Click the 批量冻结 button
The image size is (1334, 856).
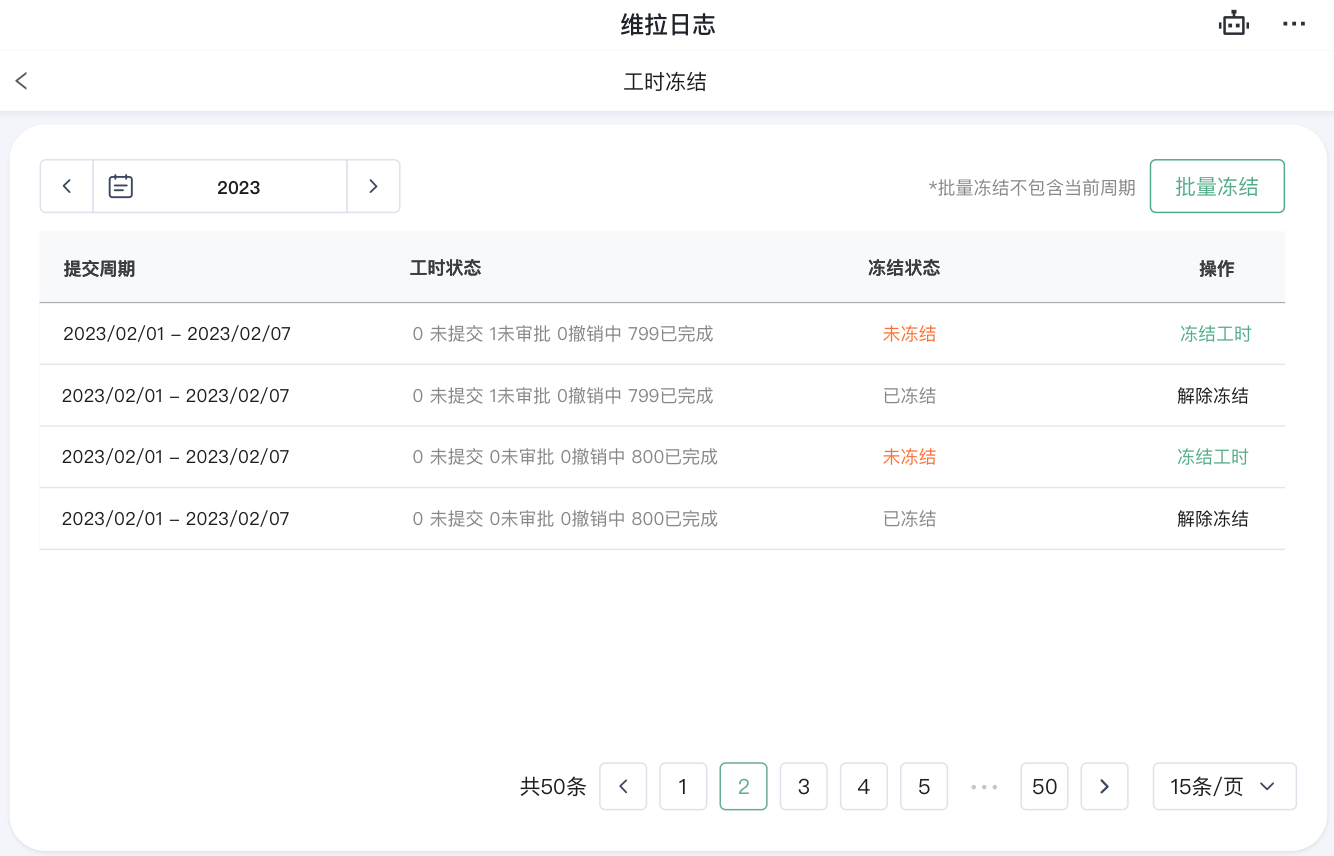[1217, 186]
